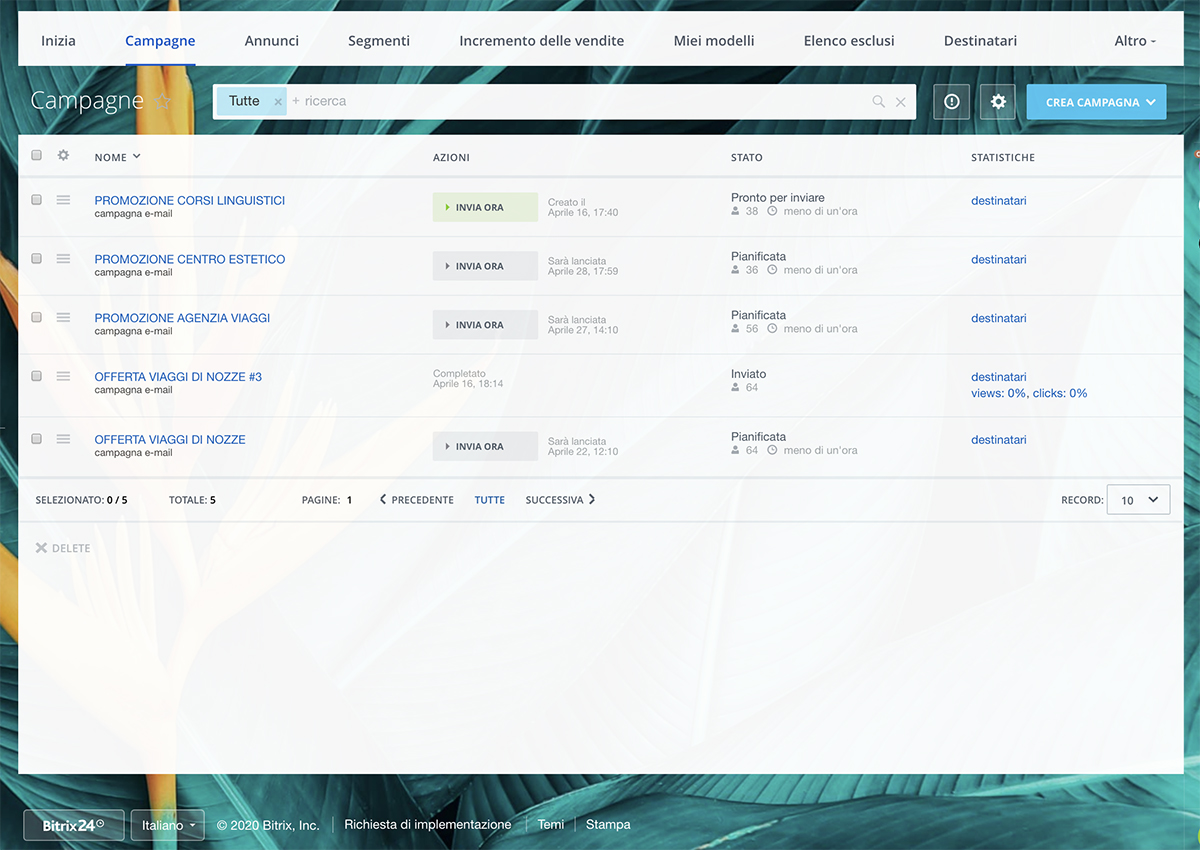The image size is (1200, 850).
Task: Open the table header gear settings
Action: click(63, 156)
